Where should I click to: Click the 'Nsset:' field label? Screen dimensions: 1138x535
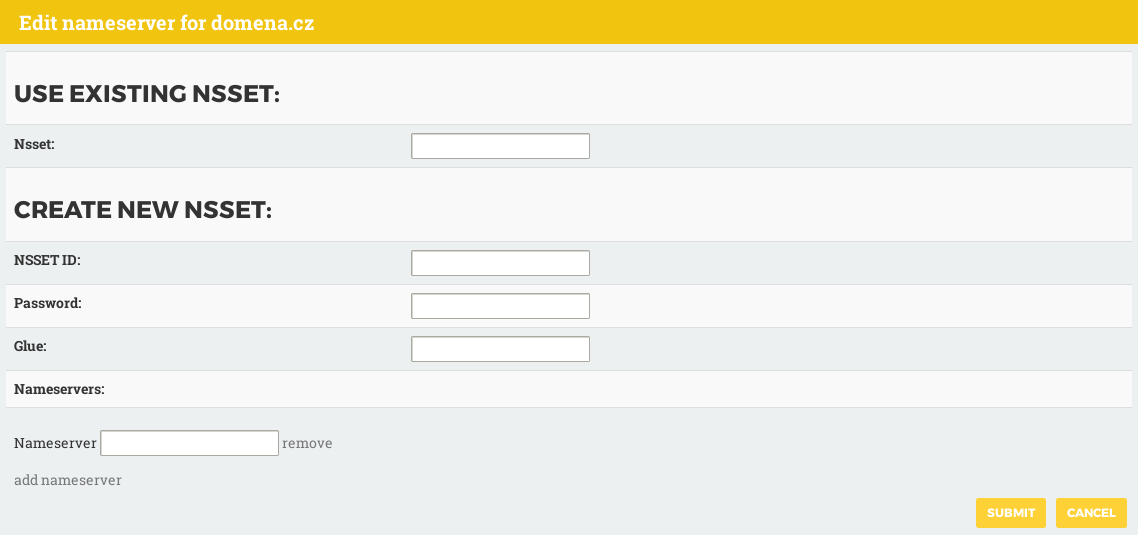[x=35, y=144]
